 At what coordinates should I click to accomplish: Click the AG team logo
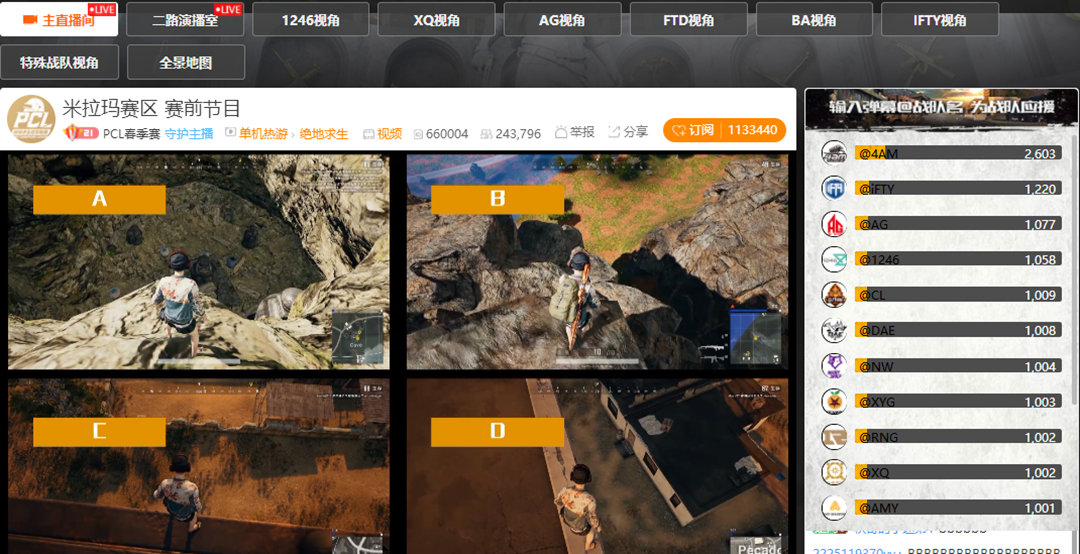click(x=834, y=224)
